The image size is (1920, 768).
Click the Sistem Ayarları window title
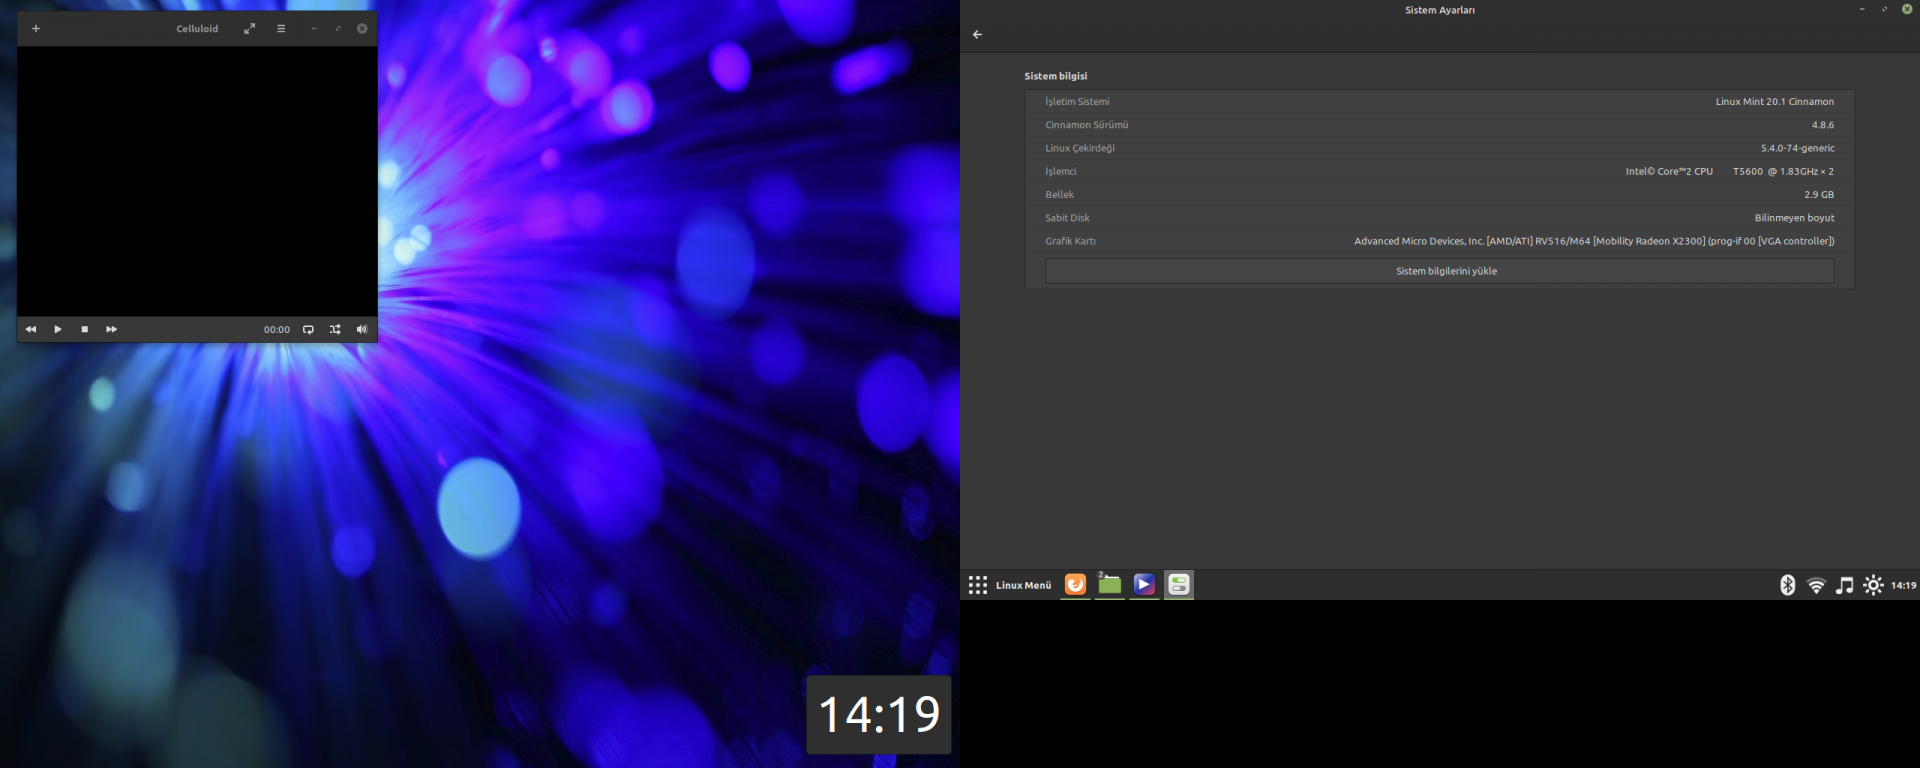(1440, 10)
